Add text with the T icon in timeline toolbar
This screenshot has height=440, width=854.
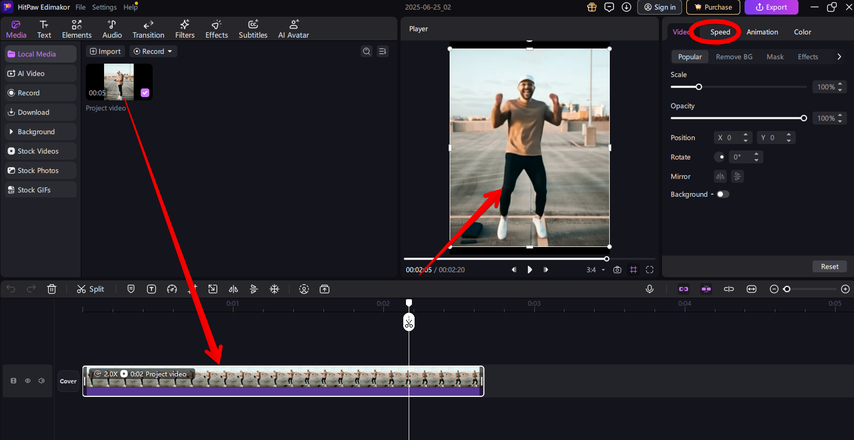pyautogui.click(x=151, y=289)
